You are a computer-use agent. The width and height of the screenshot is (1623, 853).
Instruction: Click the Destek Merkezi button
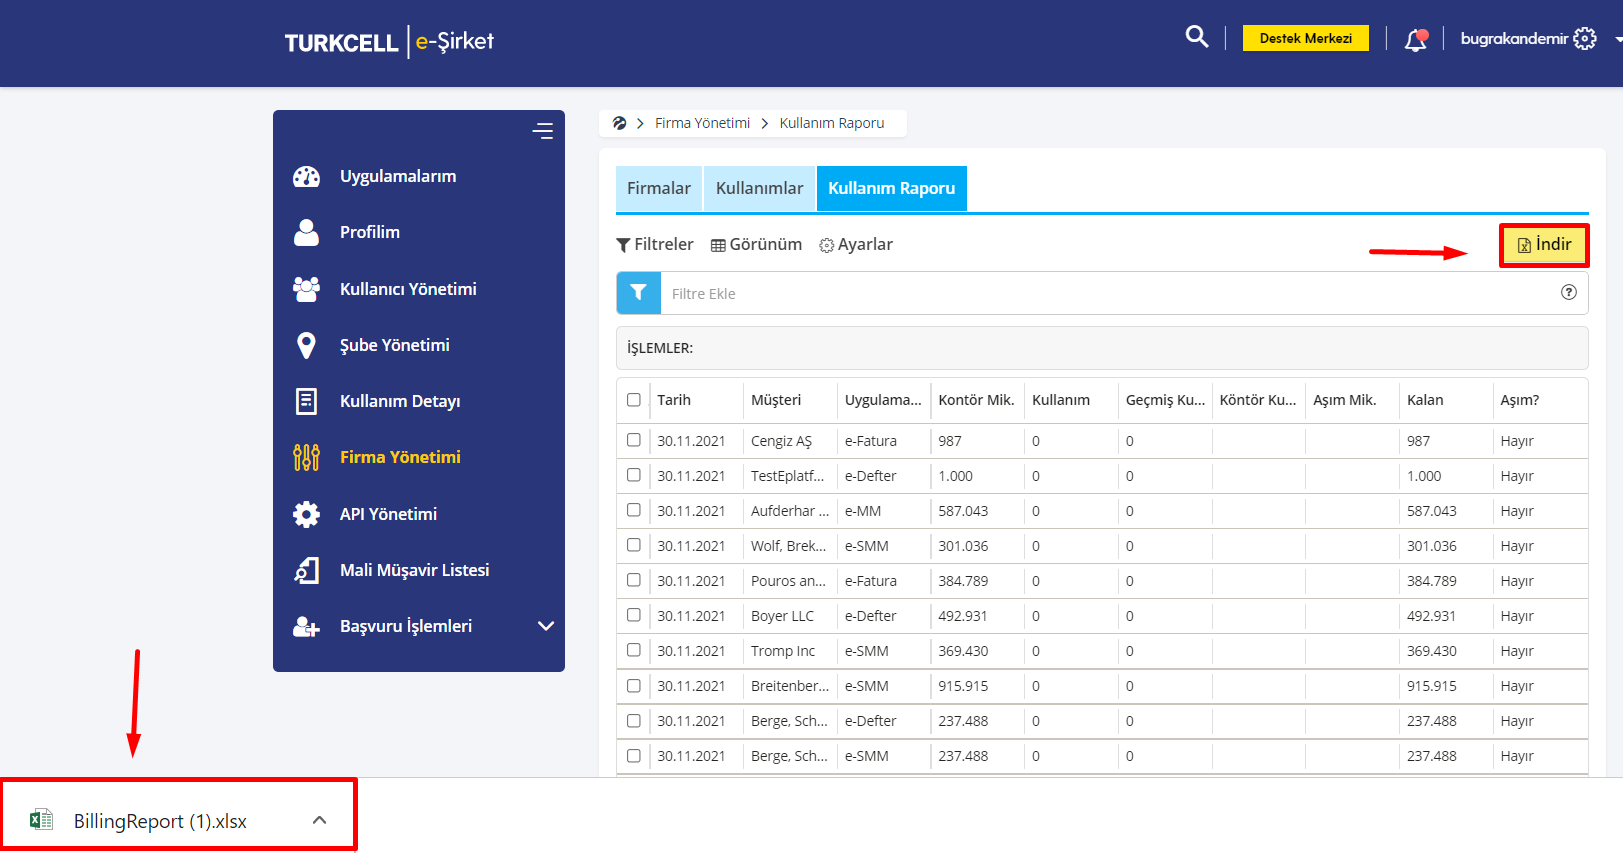pyautogui.click(x=1306, y=38)
